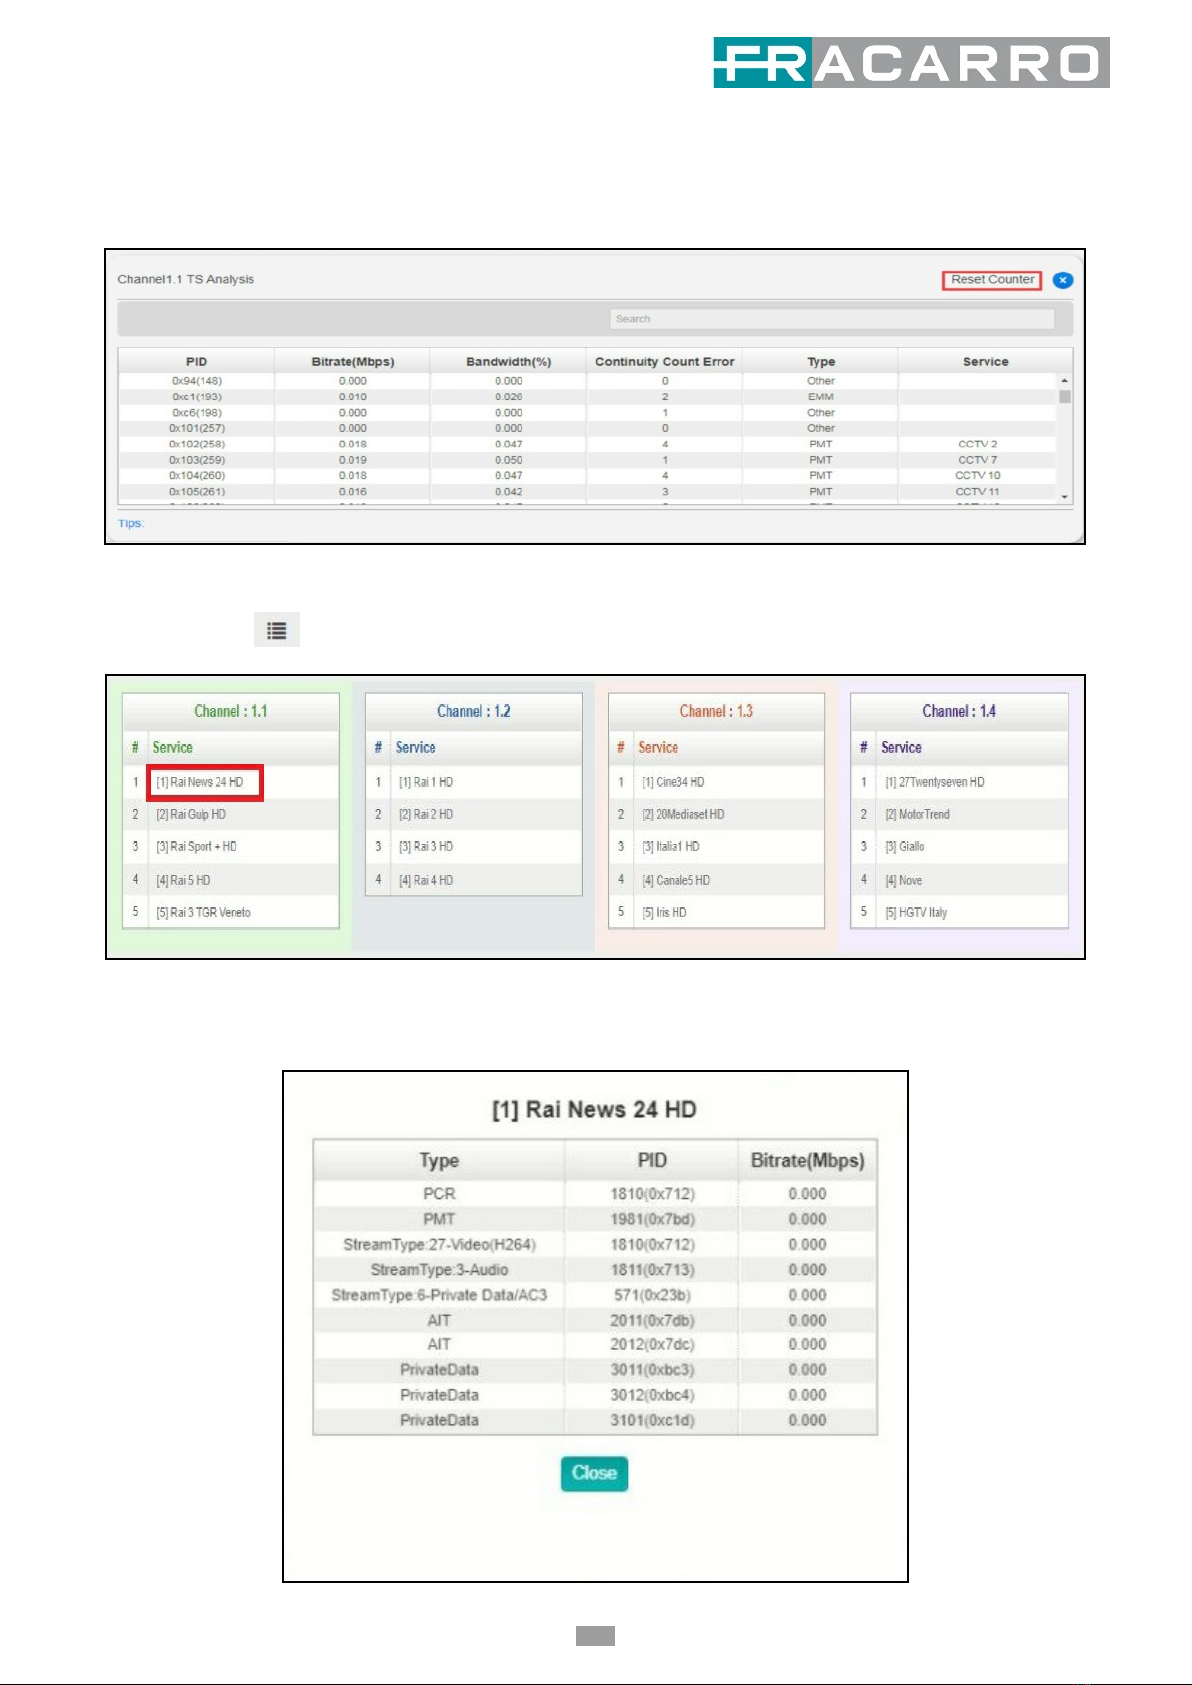Click the Channel : 1.3 header
Screen dimensions: 1192x1685
click(716, 711)
